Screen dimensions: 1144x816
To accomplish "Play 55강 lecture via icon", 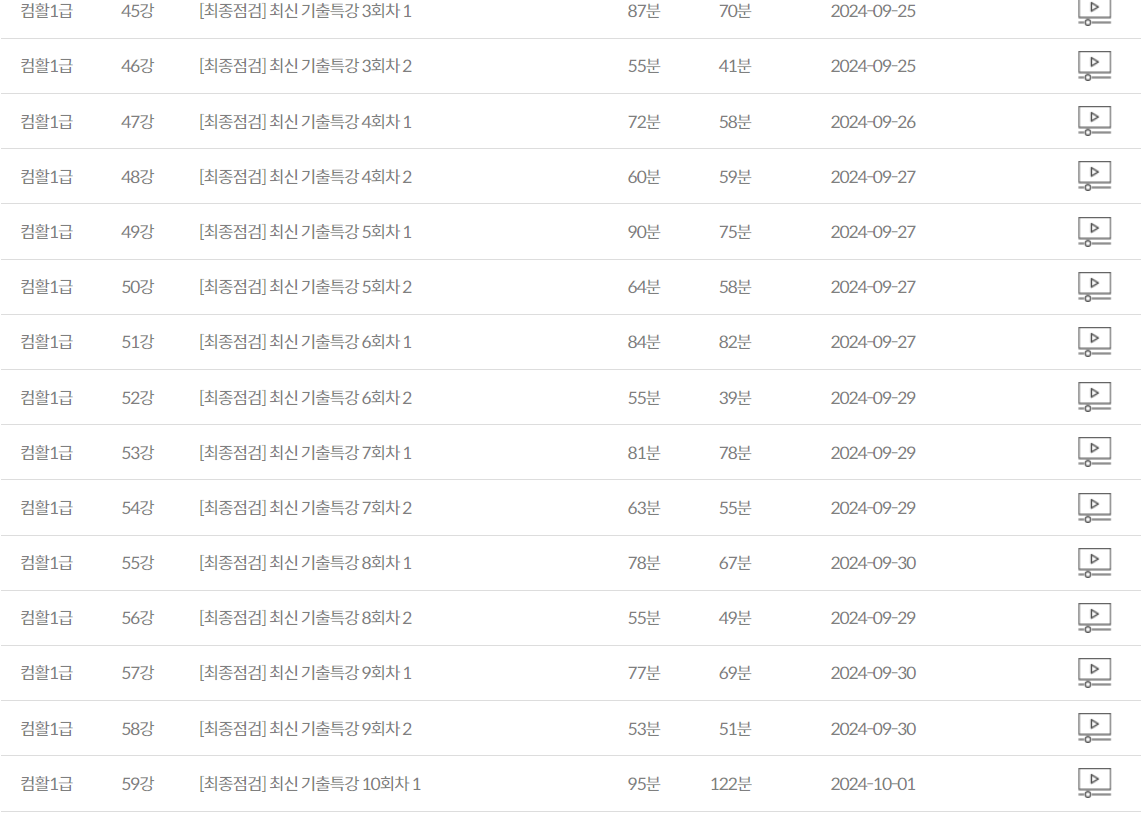I will tap(1094, 563).
